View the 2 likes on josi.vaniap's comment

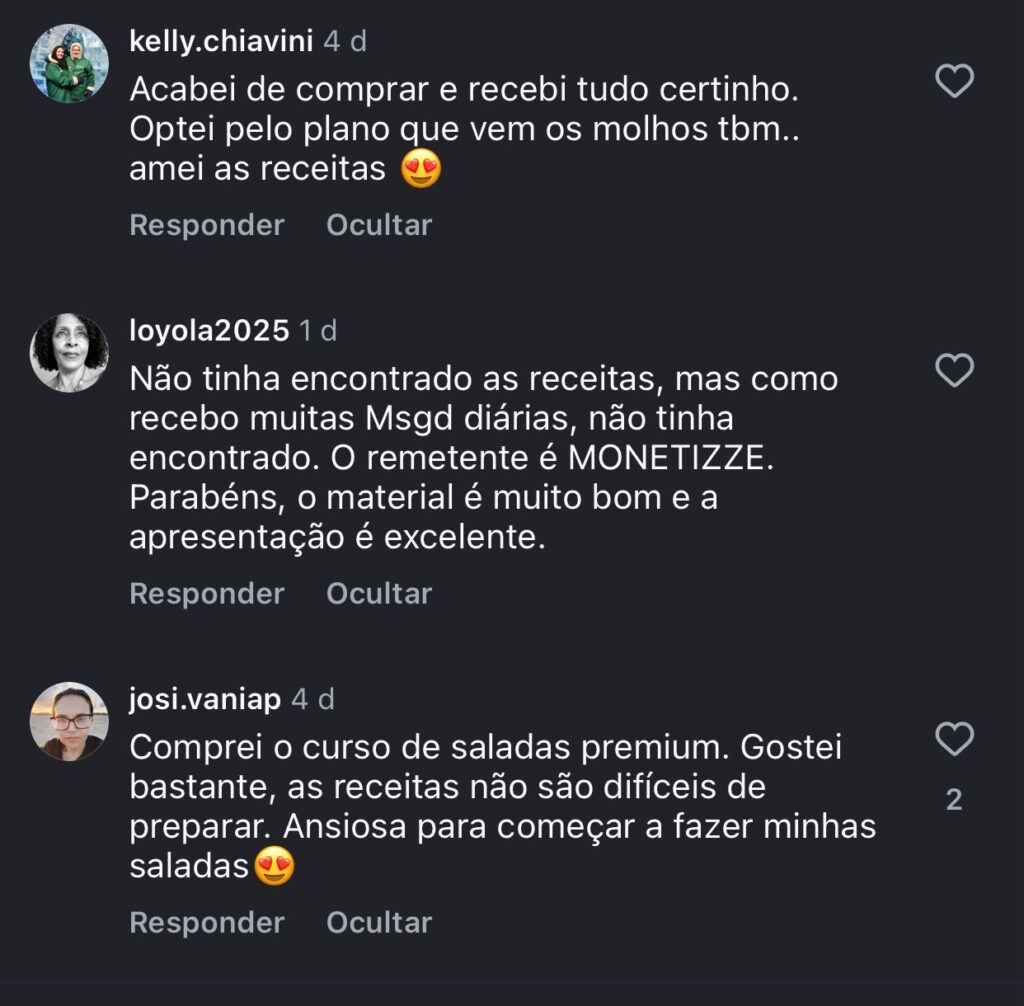click(x=954, y=800)
